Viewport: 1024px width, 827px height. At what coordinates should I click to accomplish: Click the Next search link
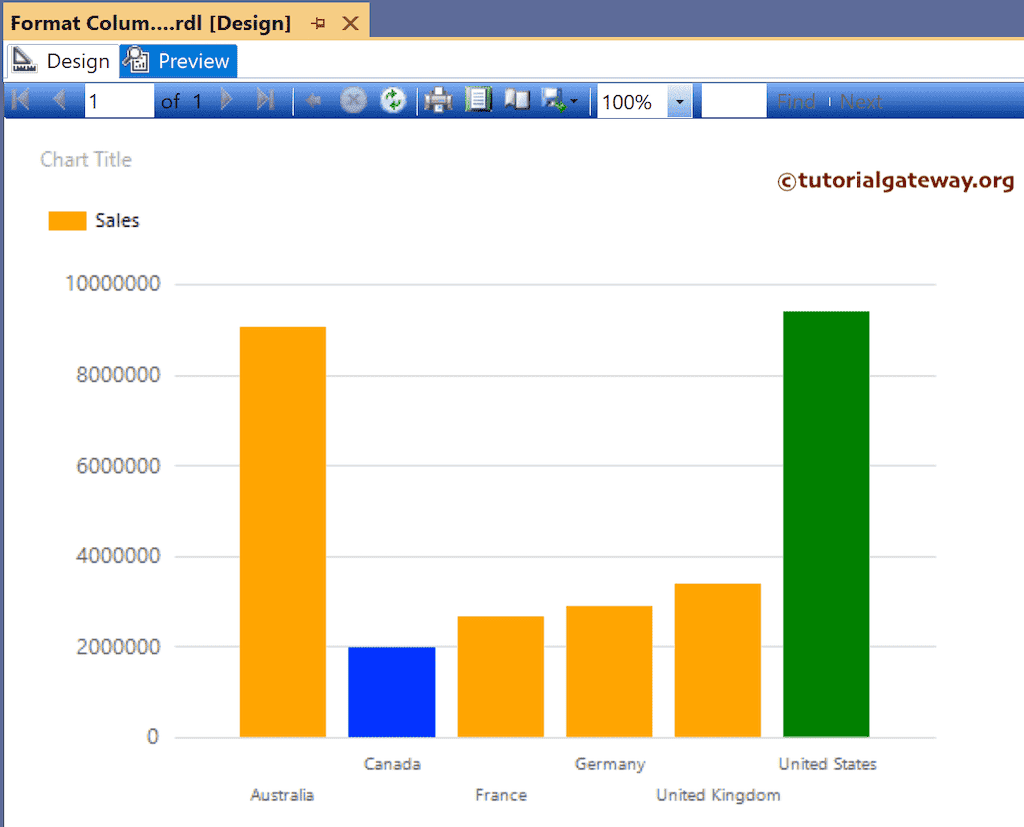[x=862, y=100]
